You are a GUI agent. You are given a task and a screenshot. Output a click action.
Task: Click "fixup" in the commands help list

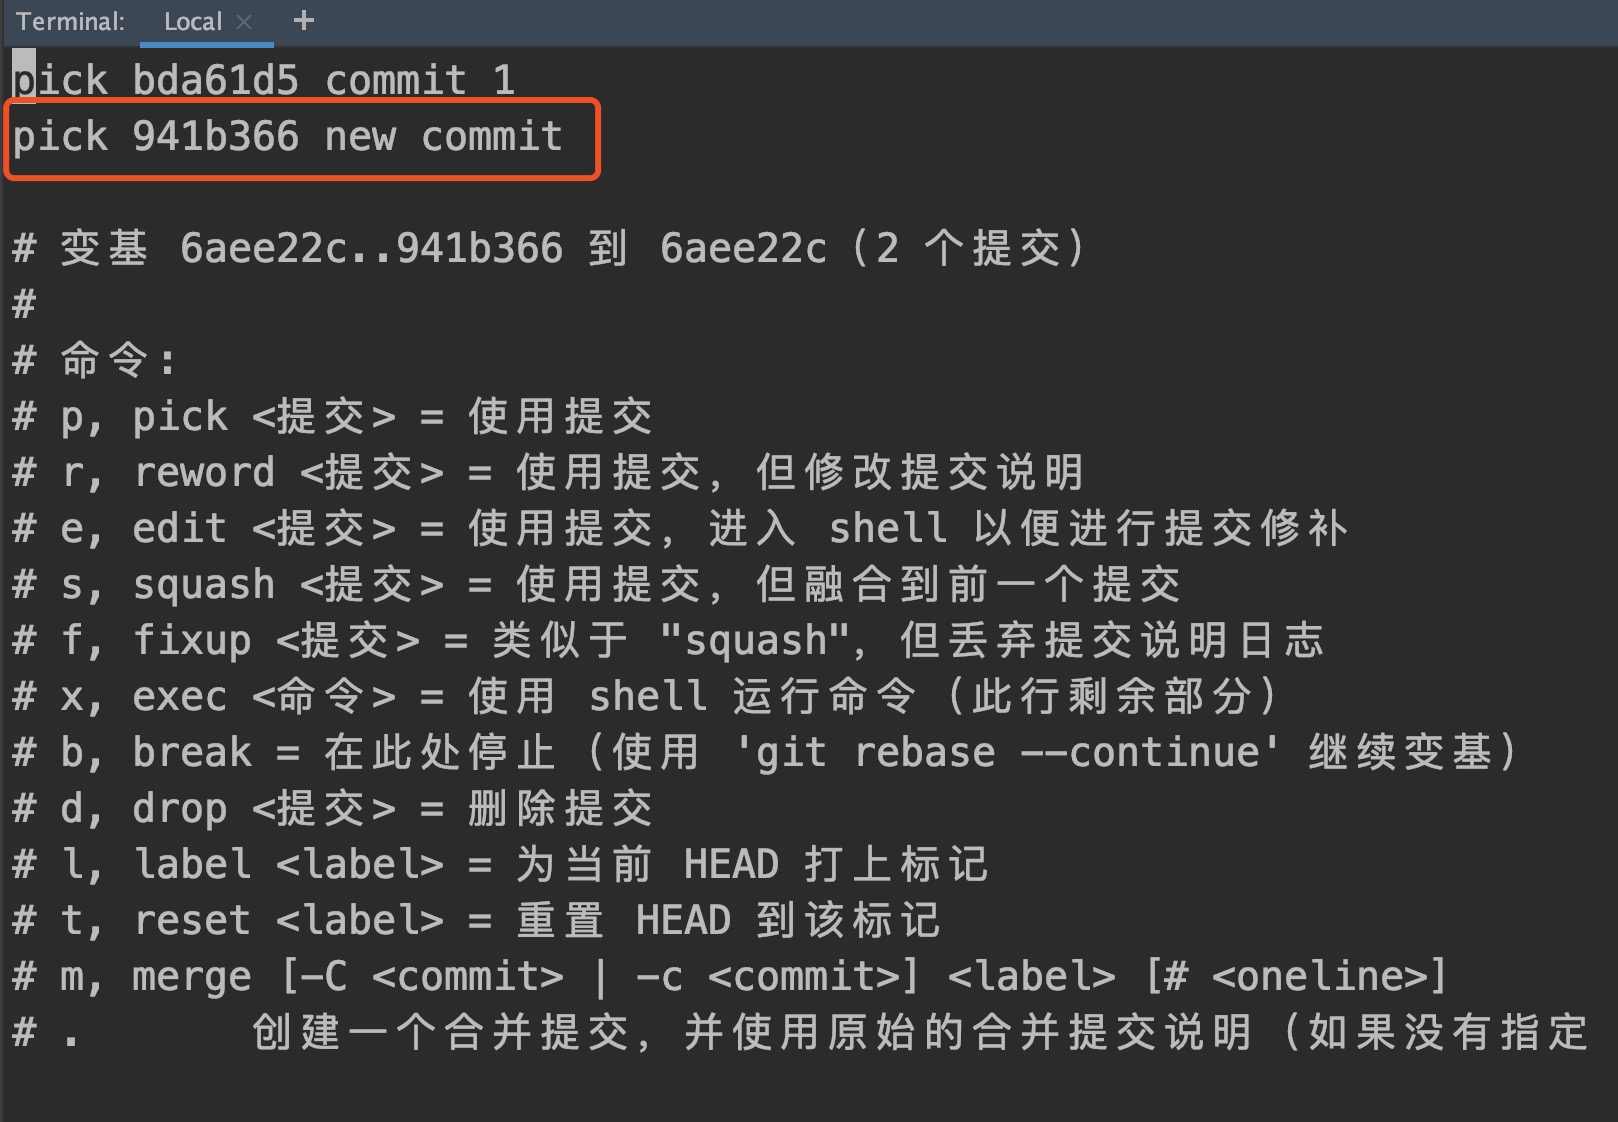click(x=192, y=641)
